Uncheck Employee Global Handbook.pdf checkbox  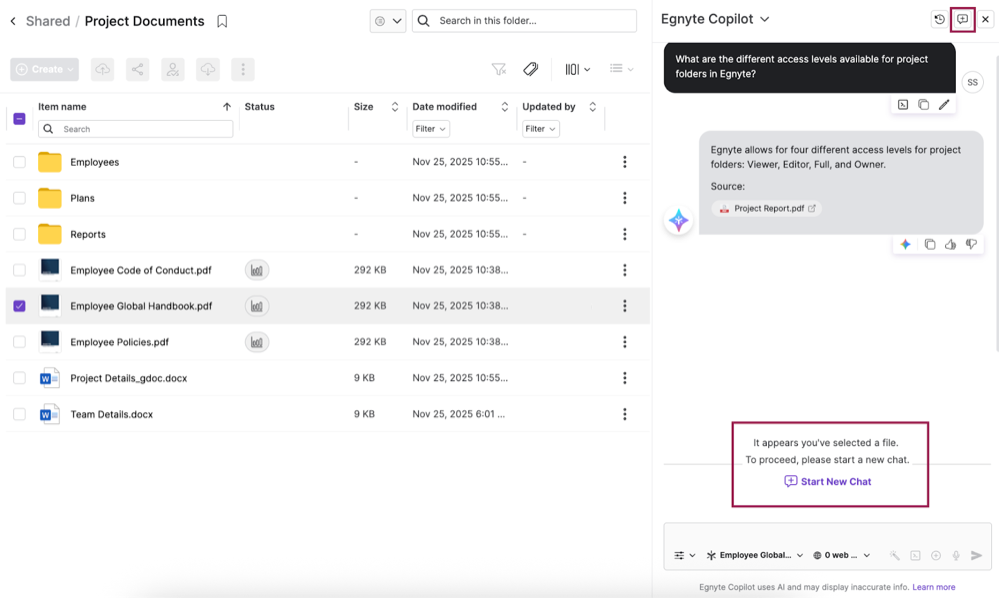19,306
